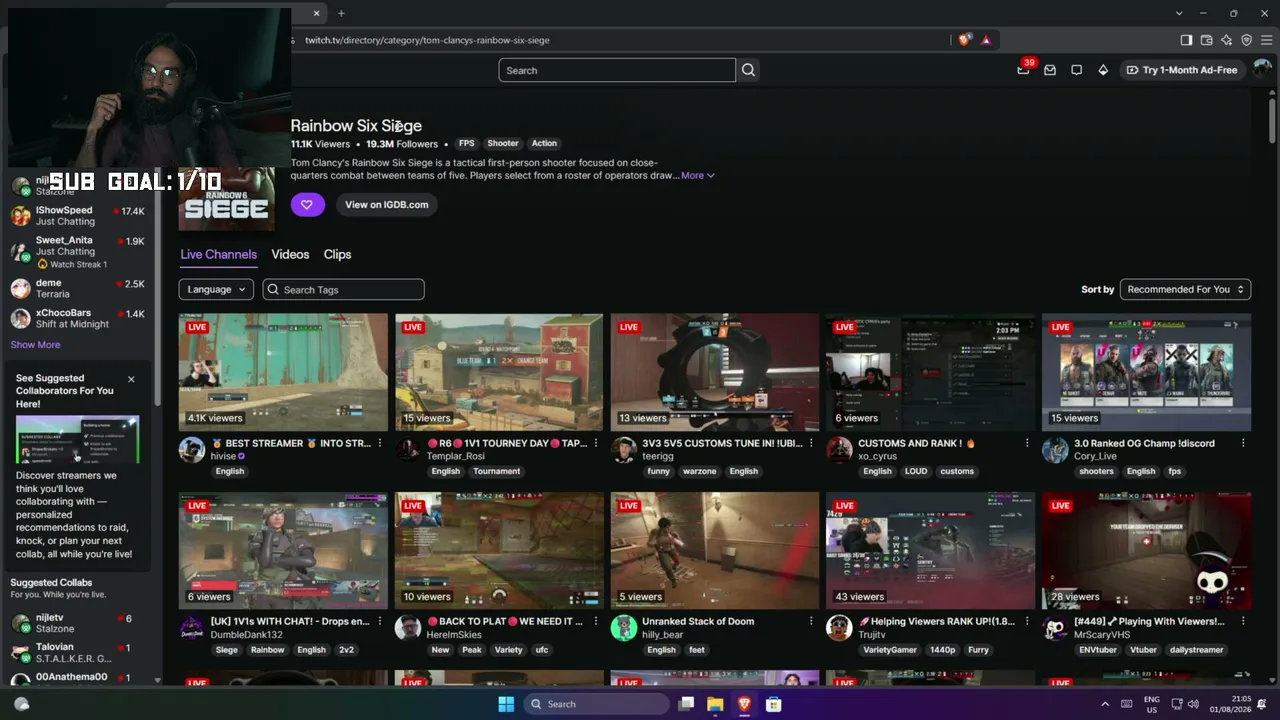Open Brave Leo AI sparkle icon

click(1226, 40)
